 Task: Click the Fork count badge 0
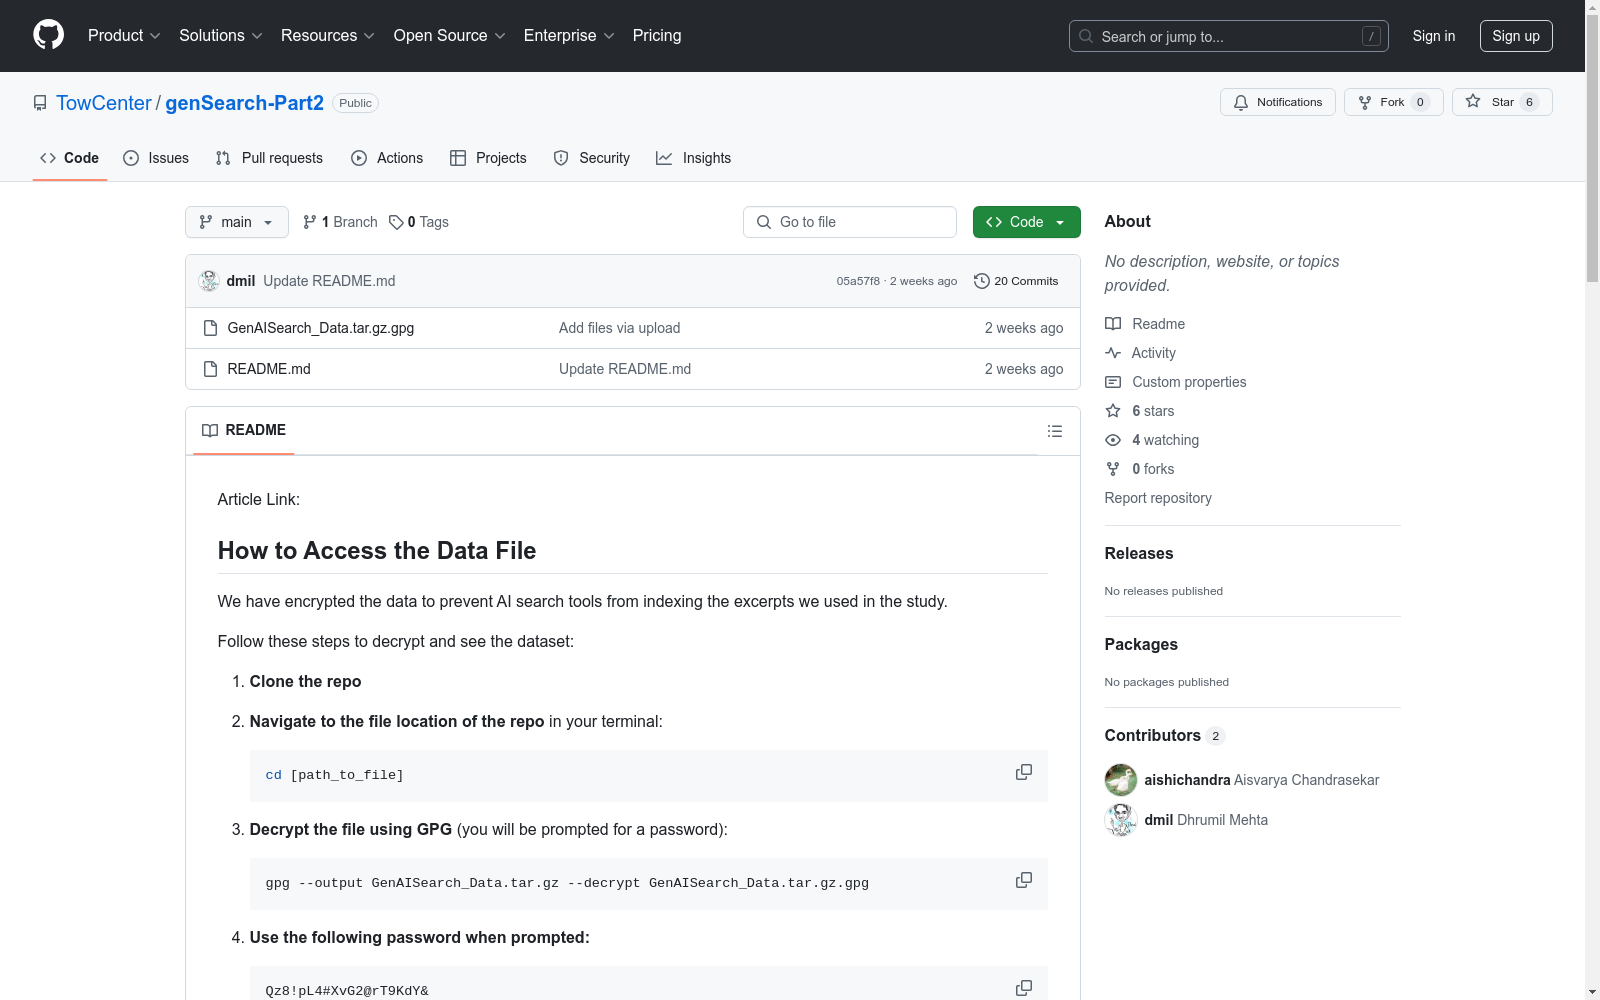(x=1420, y=102)
